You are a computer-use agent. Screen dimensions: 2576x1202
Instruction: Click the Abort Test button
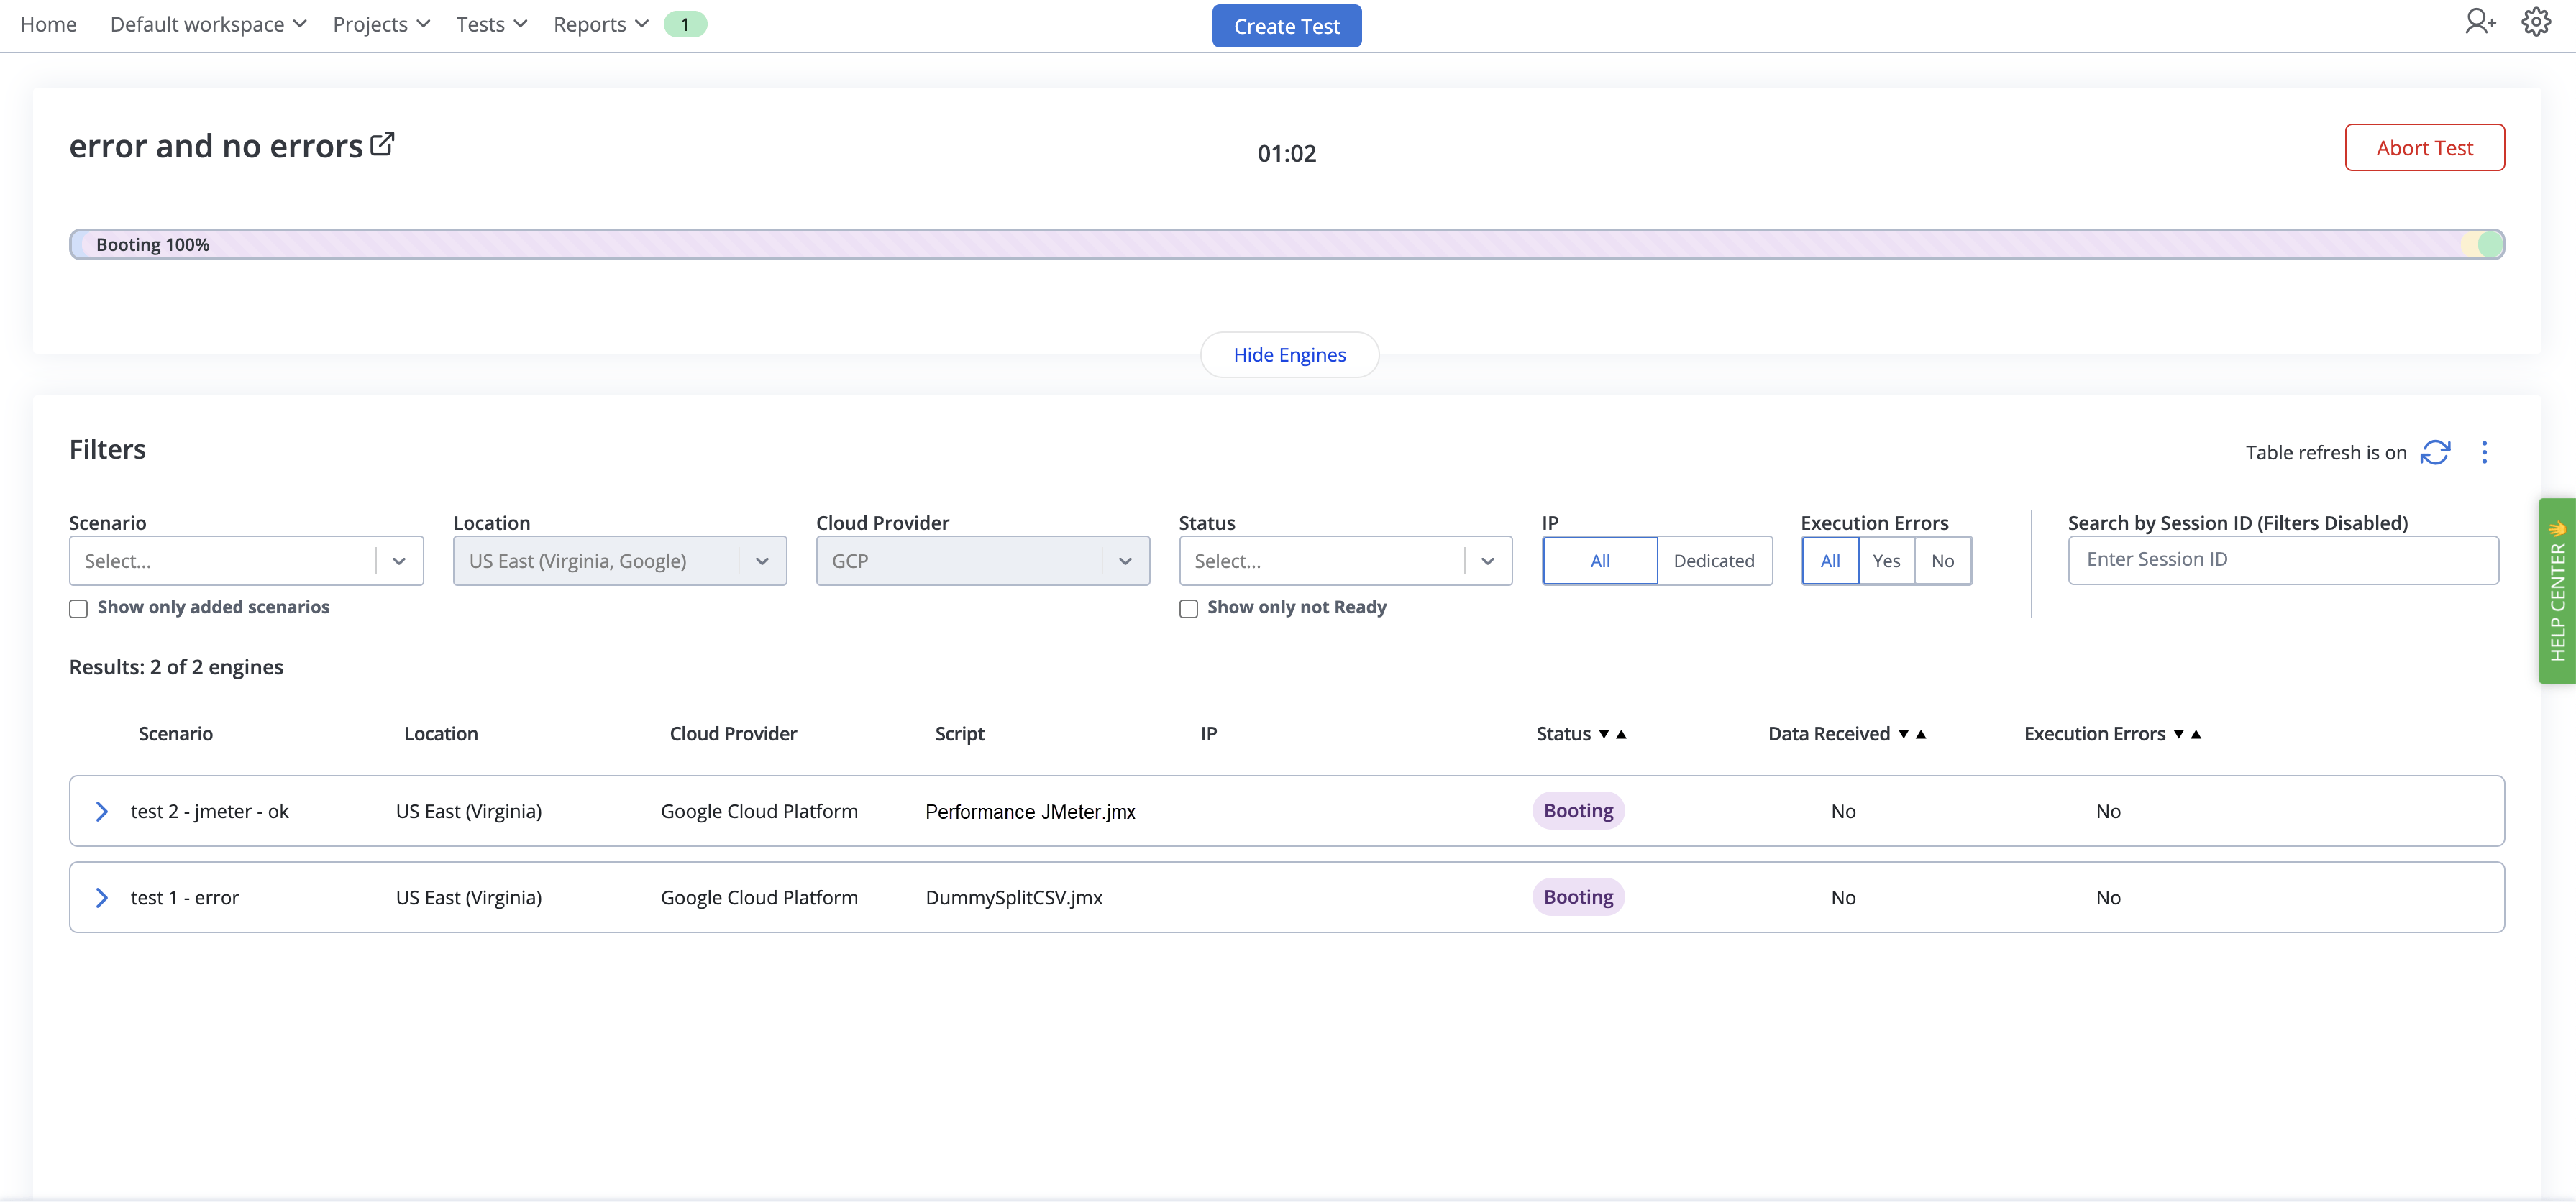pyautogui.click(x=2424, y=148)
